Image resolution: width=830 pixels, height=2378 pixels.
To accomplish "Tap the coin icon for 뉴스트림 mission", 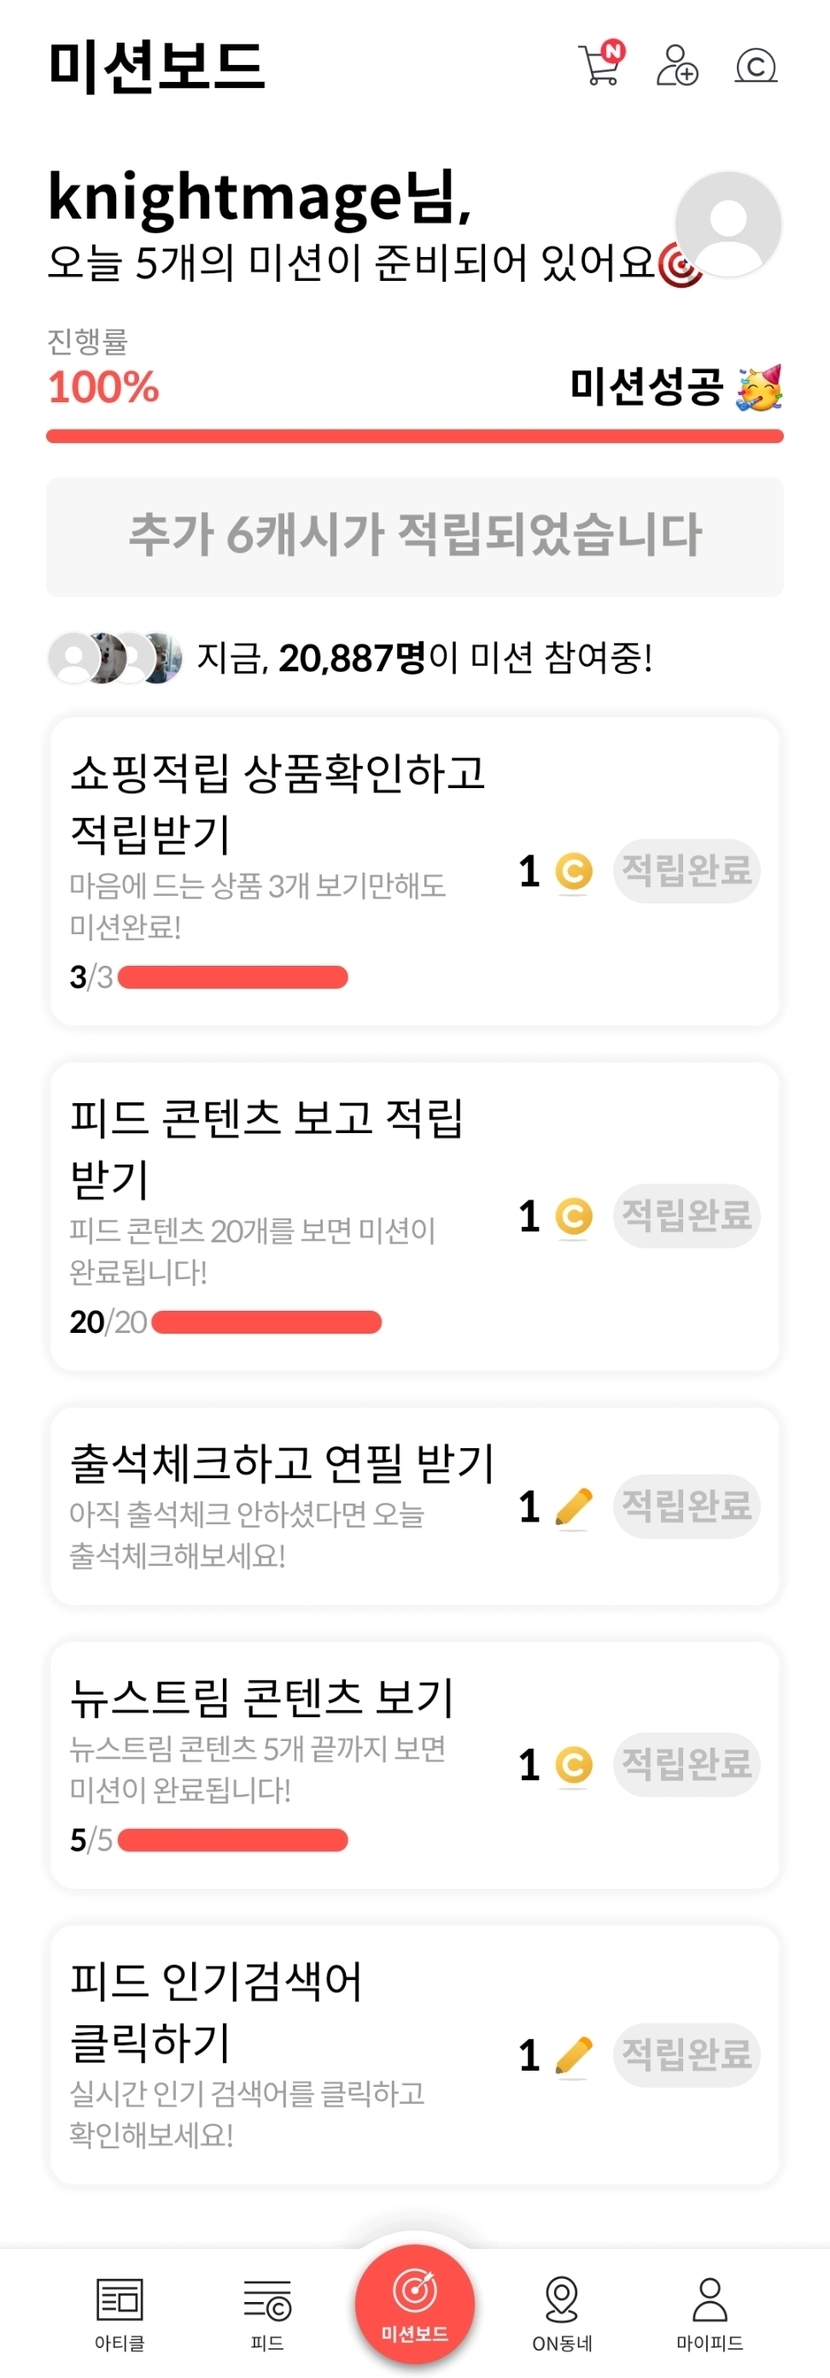I will point(573,1765).
